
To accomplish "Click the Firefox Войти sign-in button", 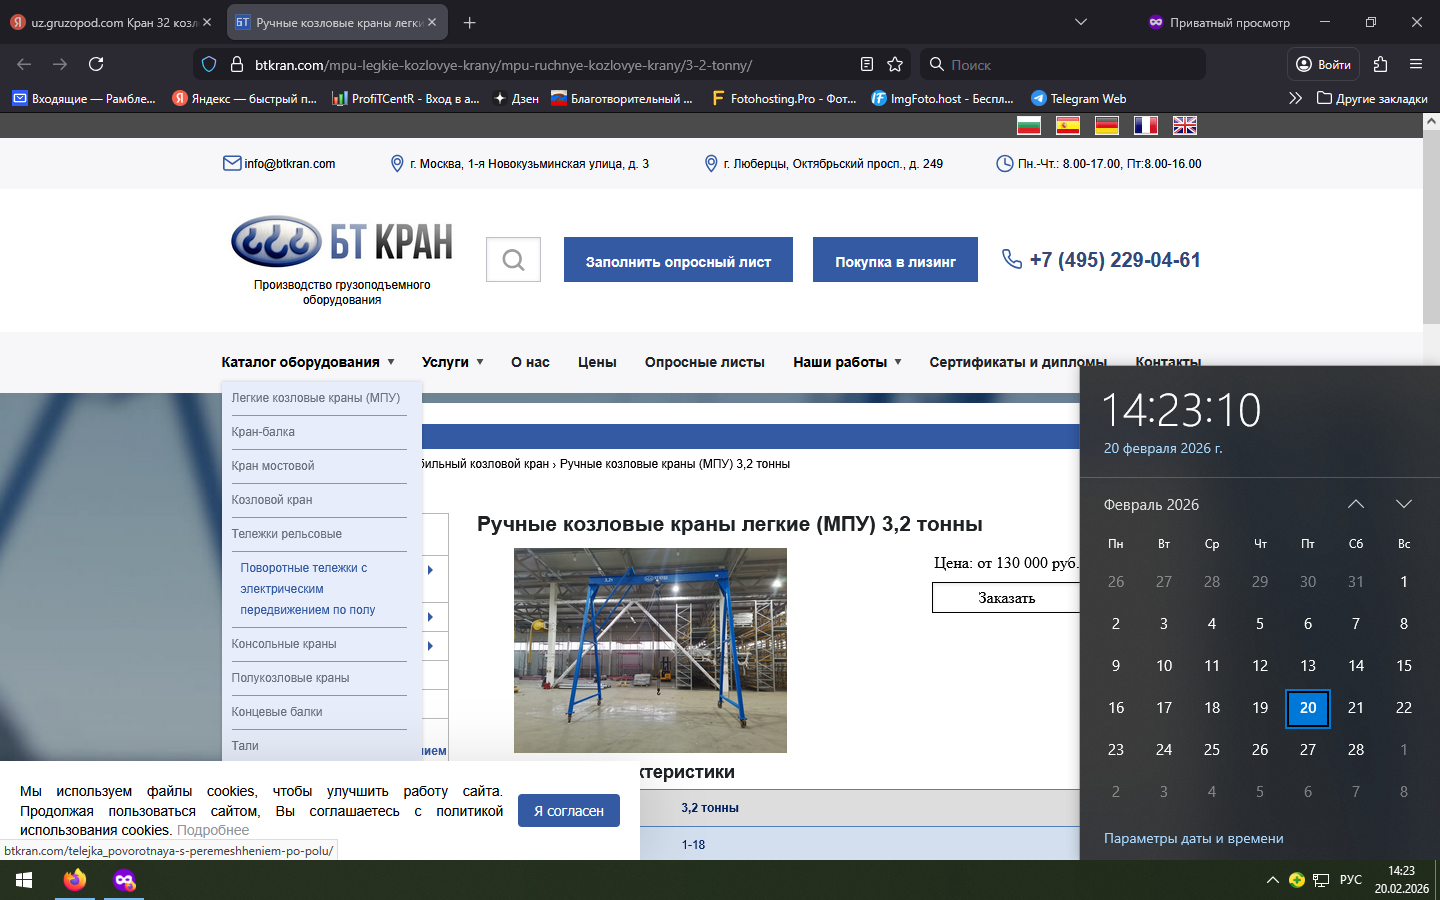I will [1323, 64].
